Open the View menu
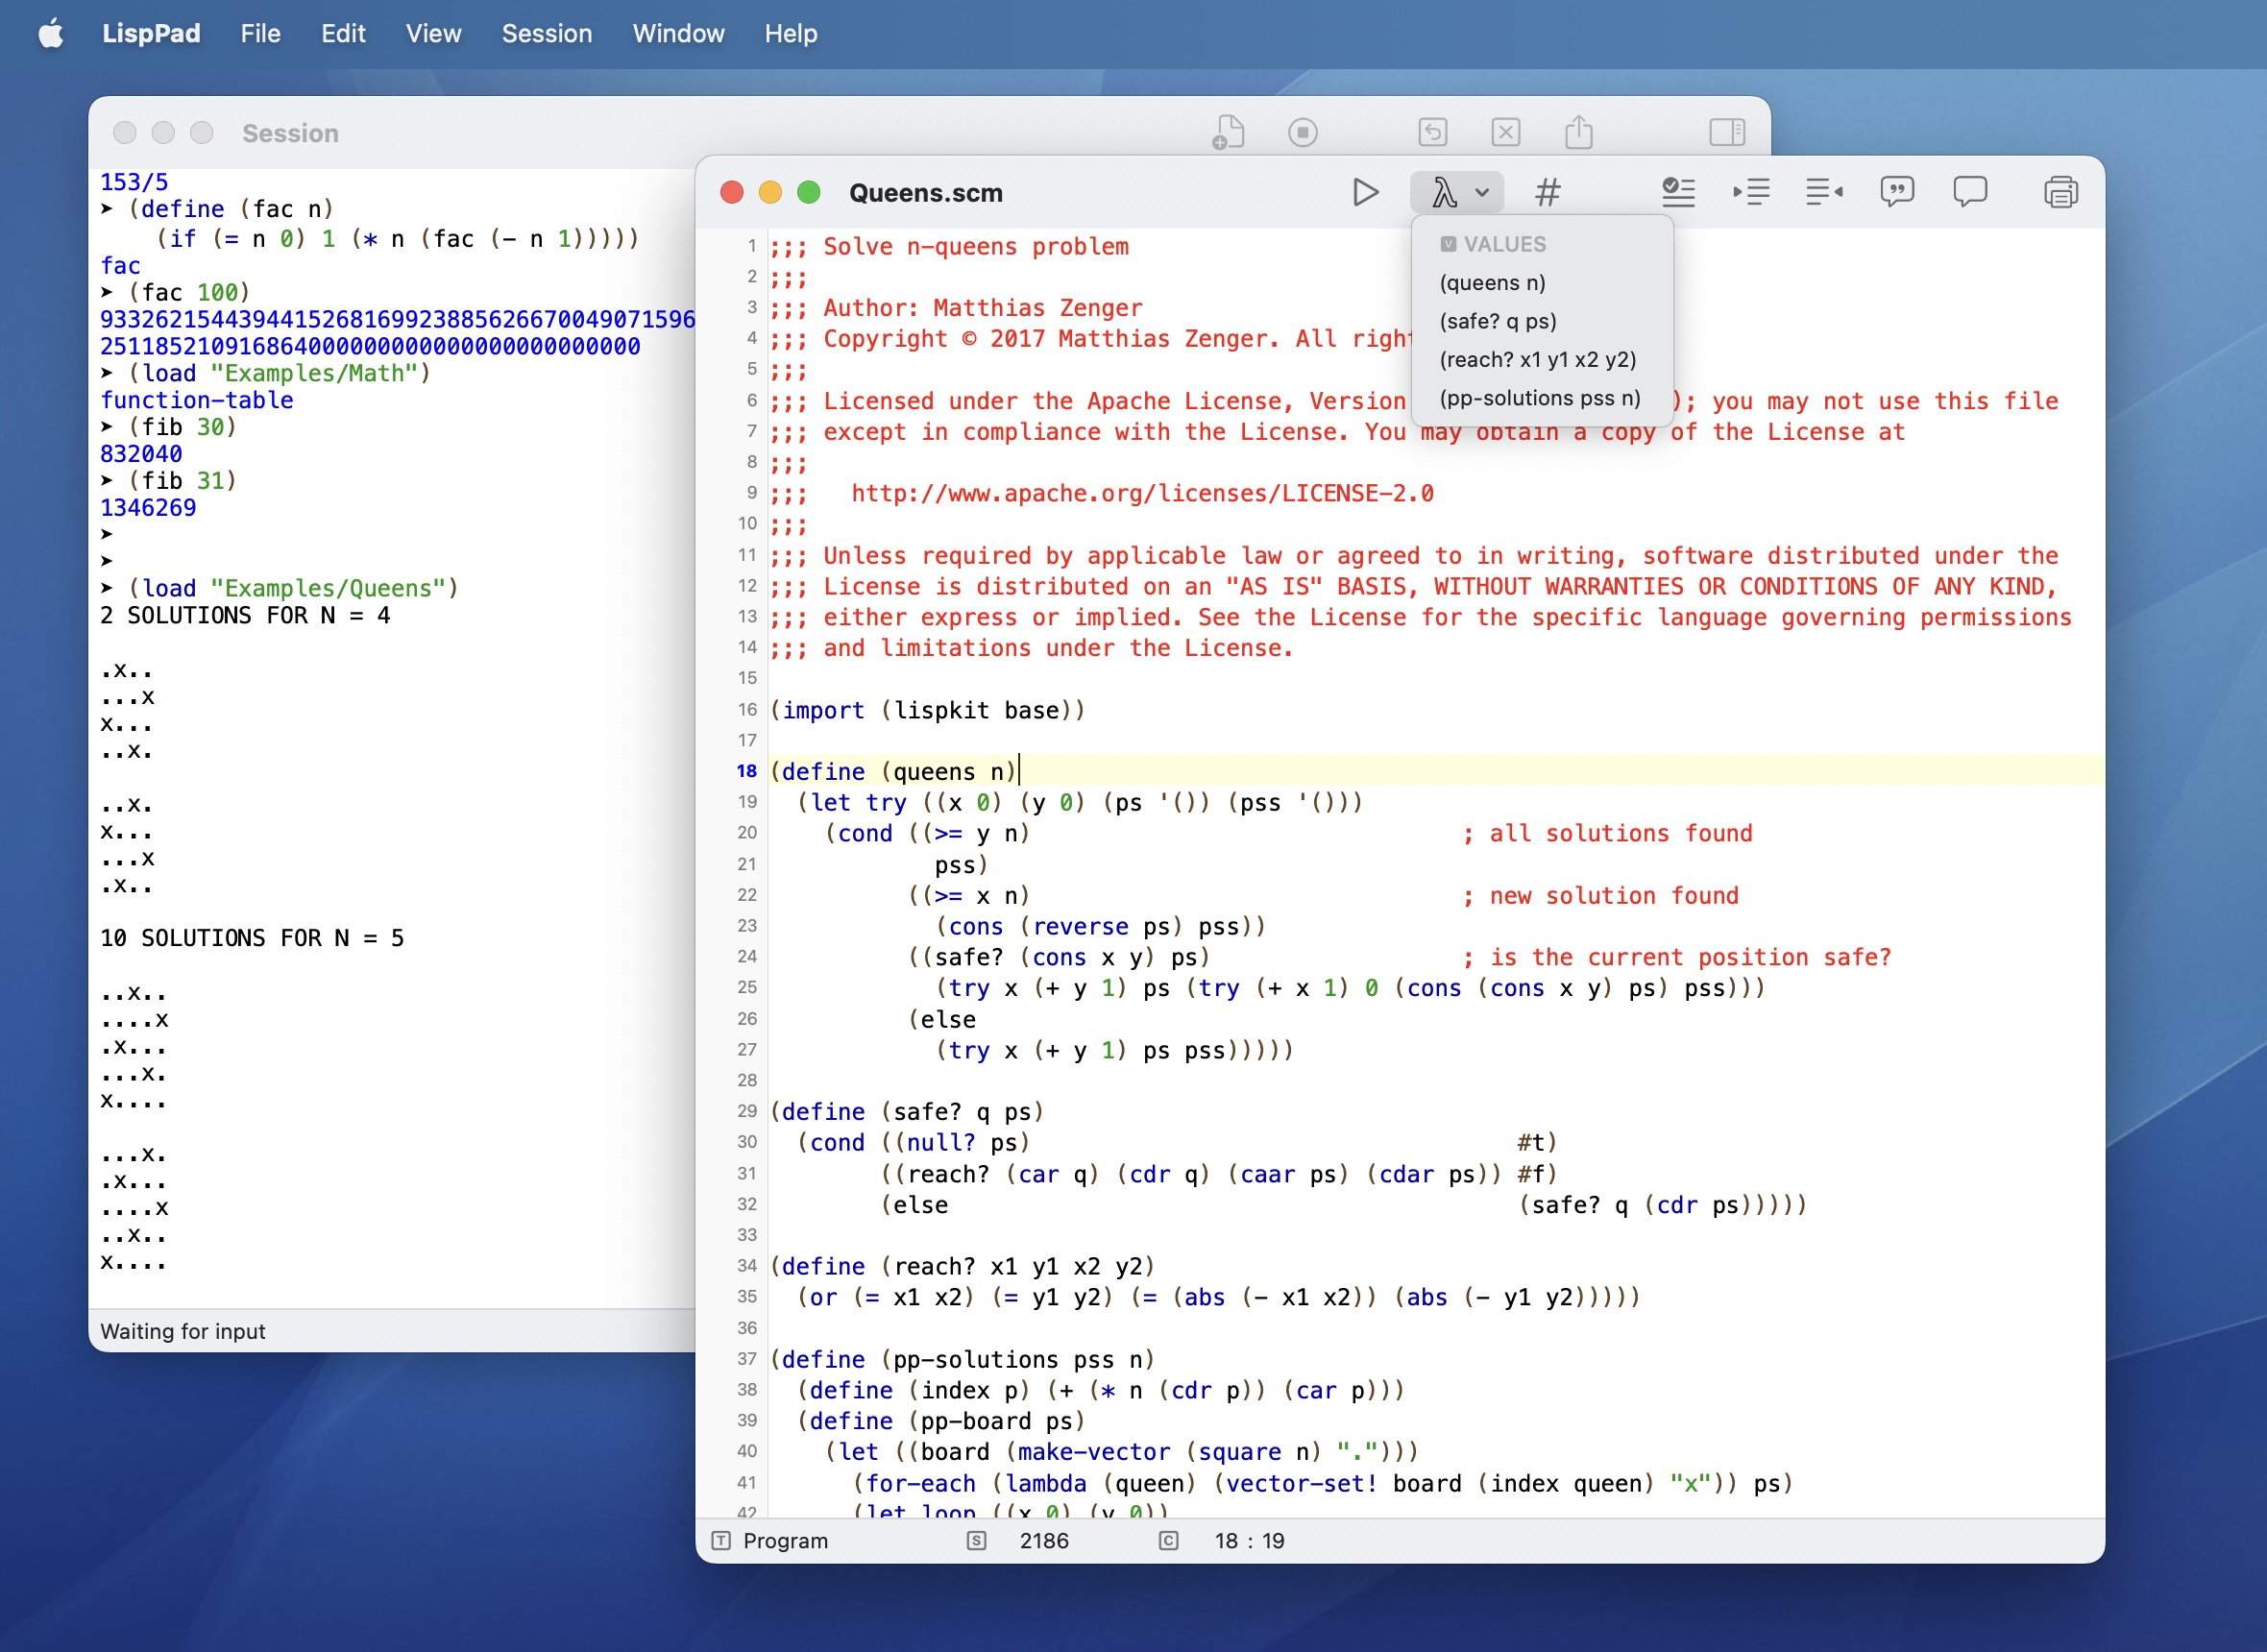 tap(433, 34)
